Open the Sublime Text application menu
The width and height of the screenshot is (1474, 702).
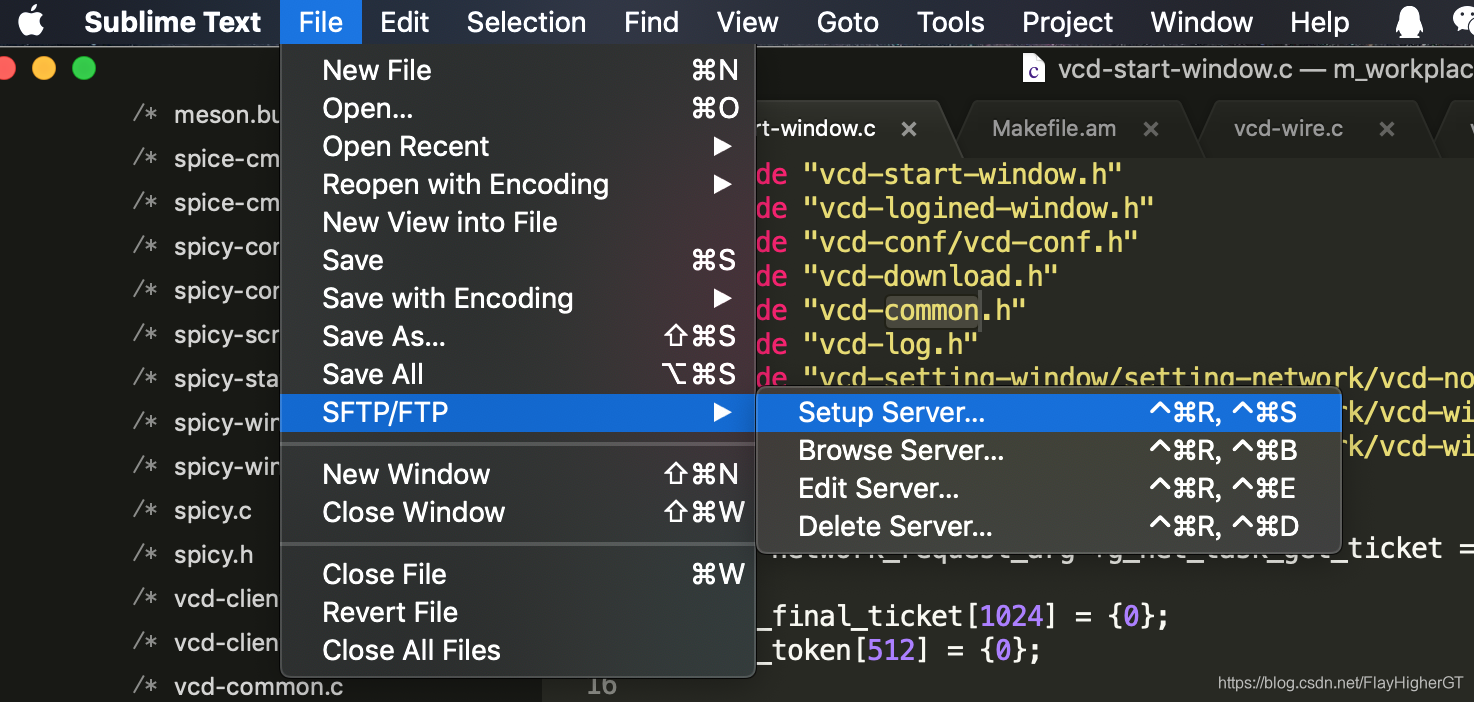(172, 22)
